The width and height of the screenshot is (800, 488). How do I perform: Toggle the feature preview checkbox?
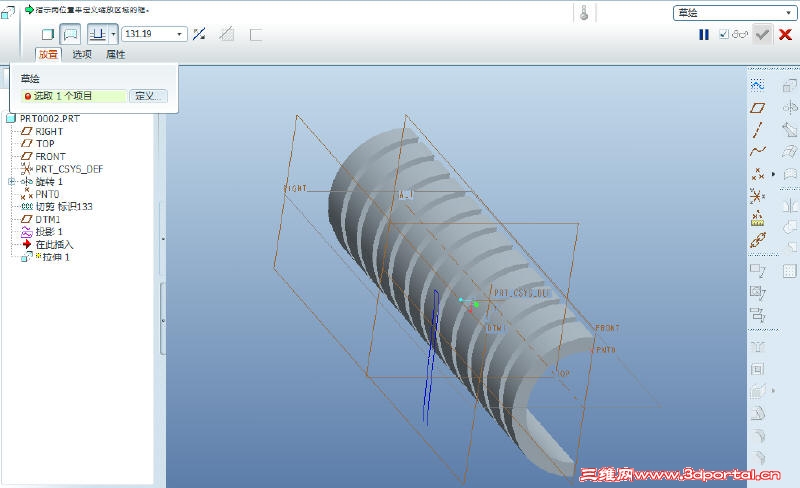click(x=723, y=34)
